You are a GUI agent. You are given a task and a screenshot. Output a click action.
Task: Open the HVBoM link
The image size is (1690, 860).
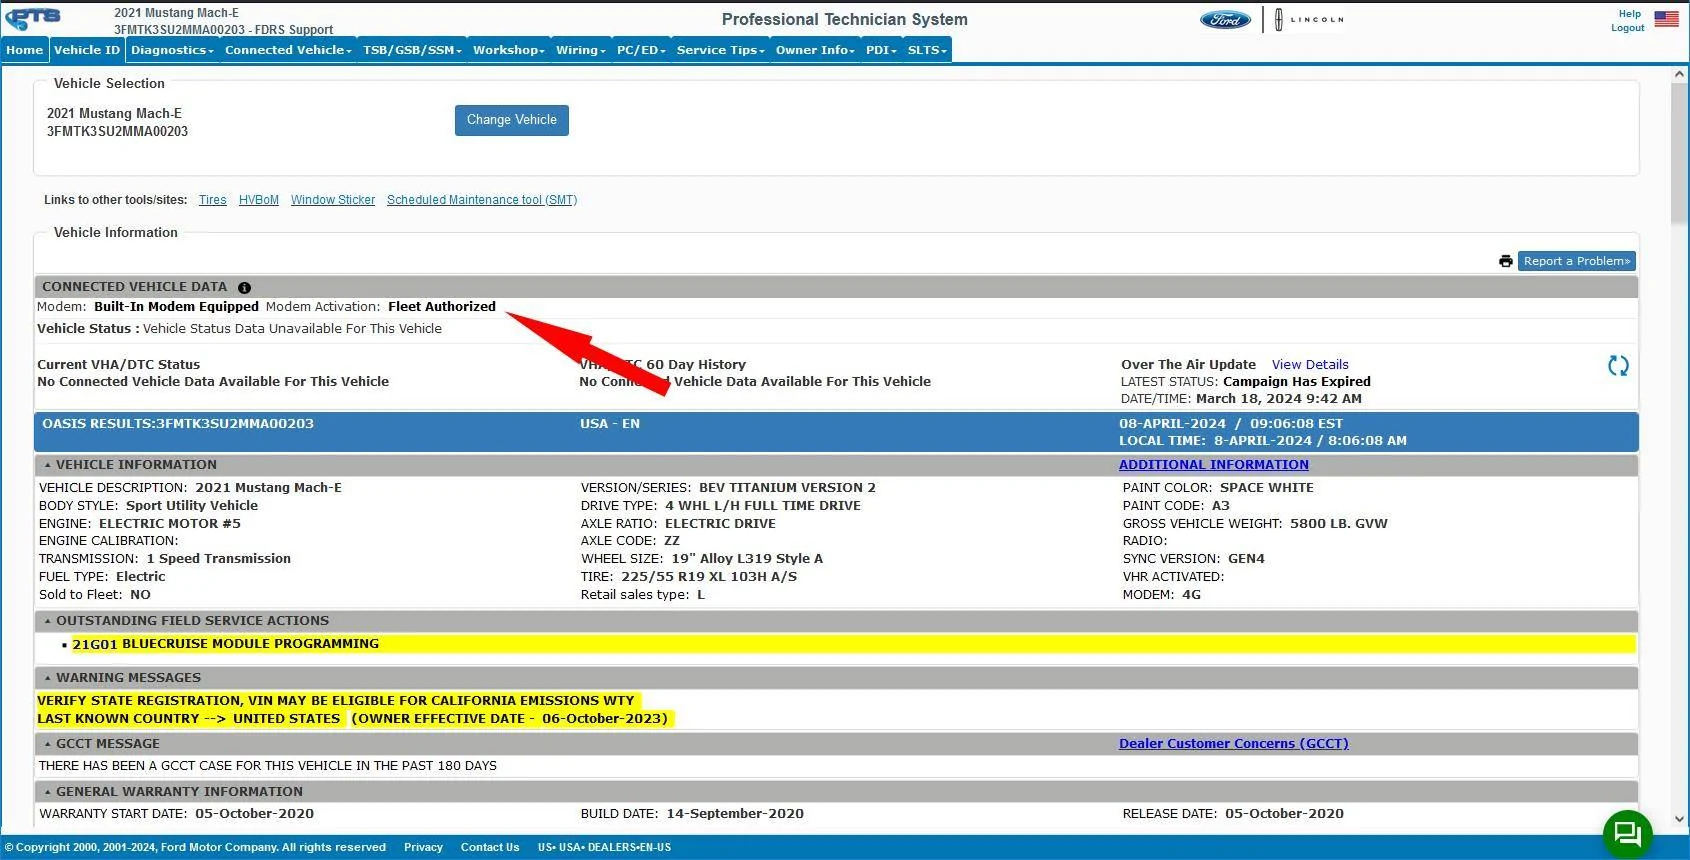[259, 200]
